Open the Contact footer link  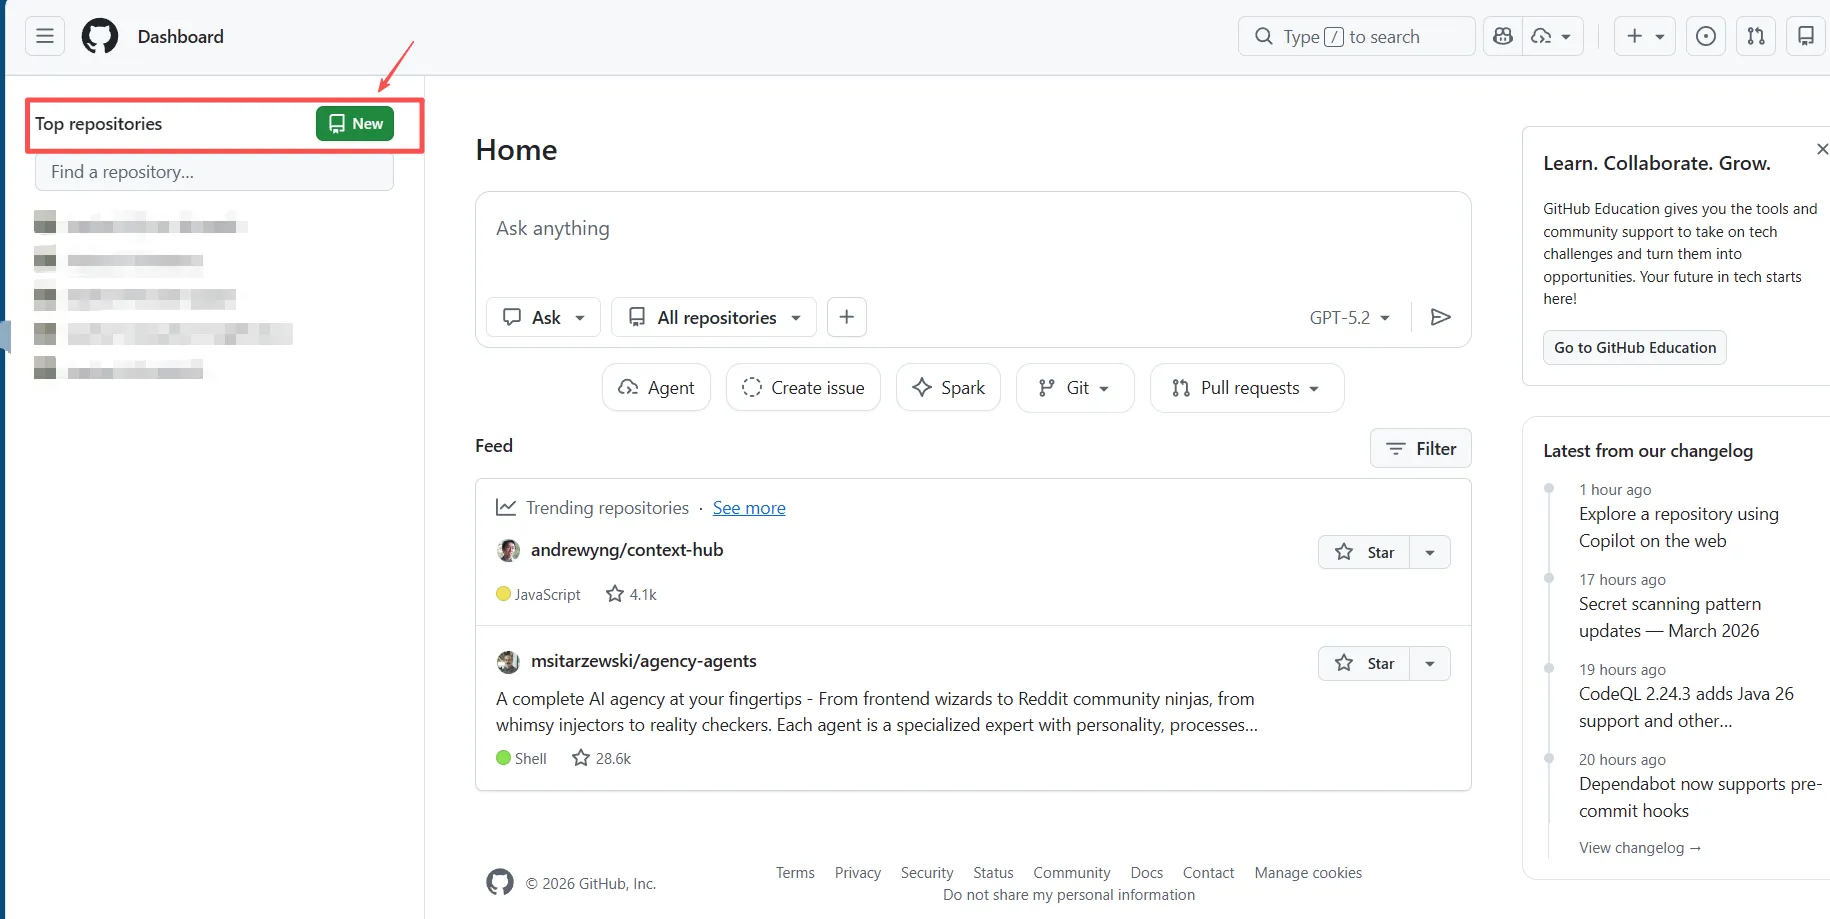pos(1209,873)
